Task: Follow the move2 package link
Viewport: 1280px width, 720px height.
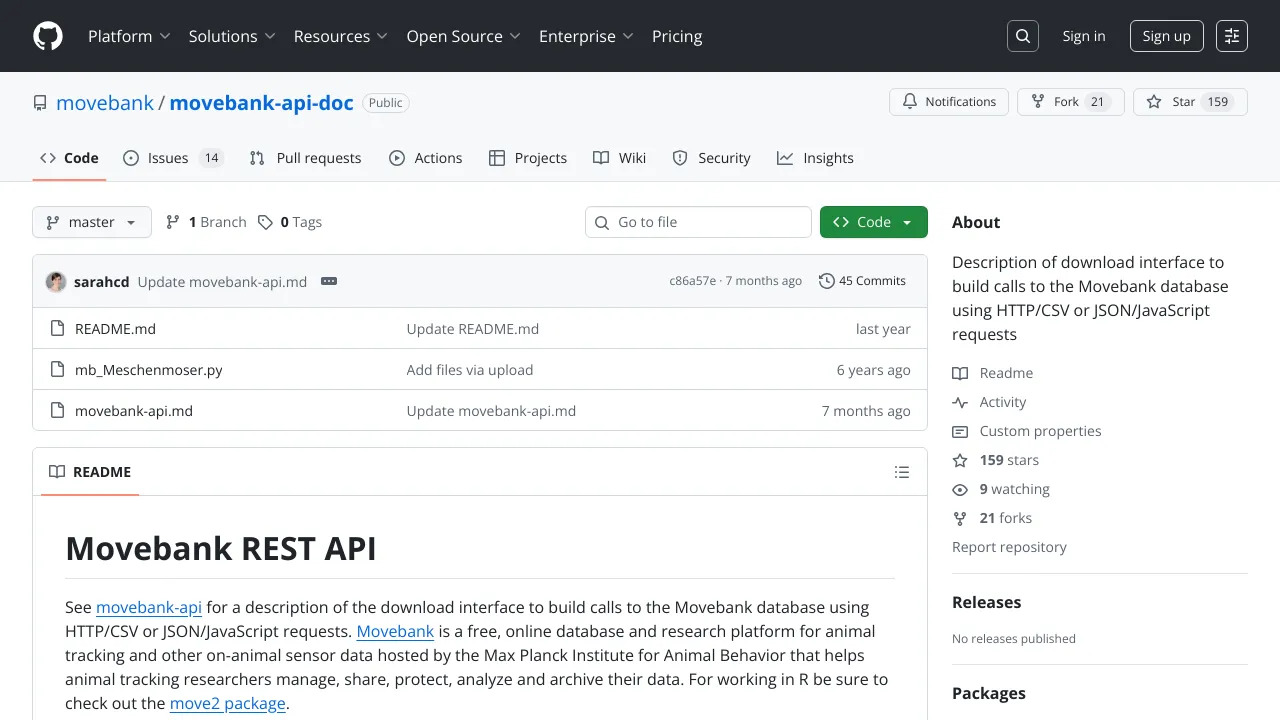Action: 228,703
